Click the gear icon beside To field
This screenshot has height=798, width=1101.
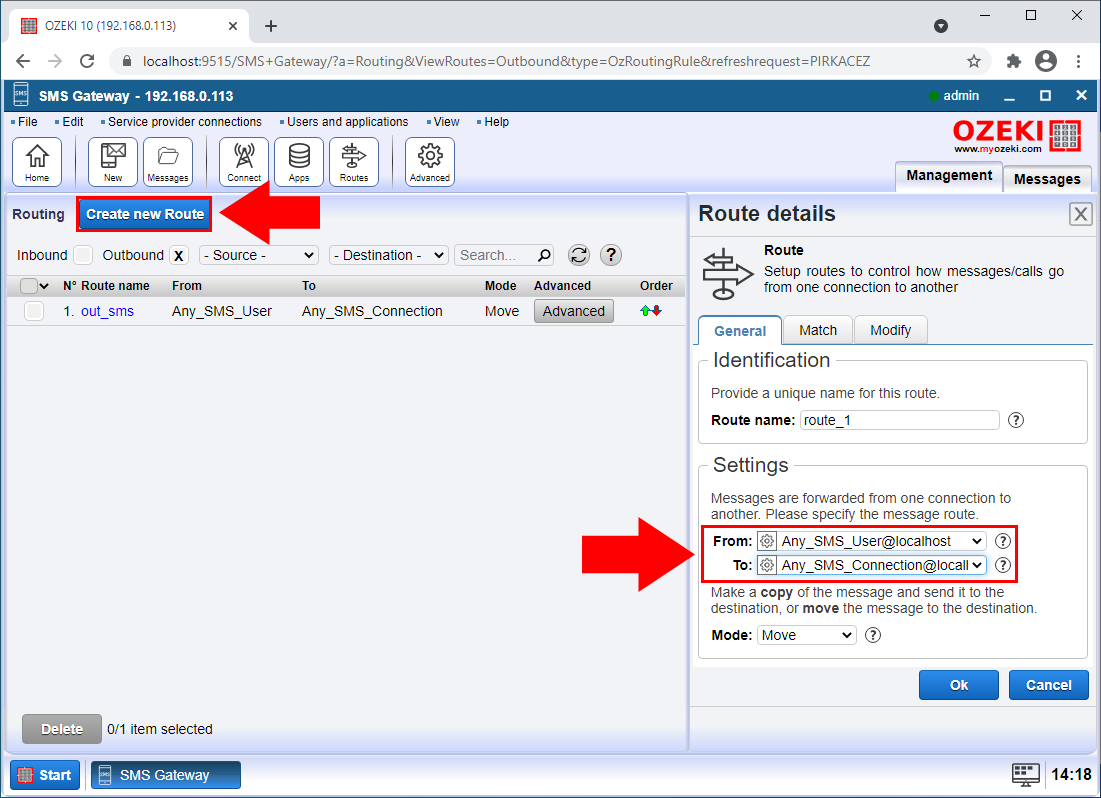767,565
